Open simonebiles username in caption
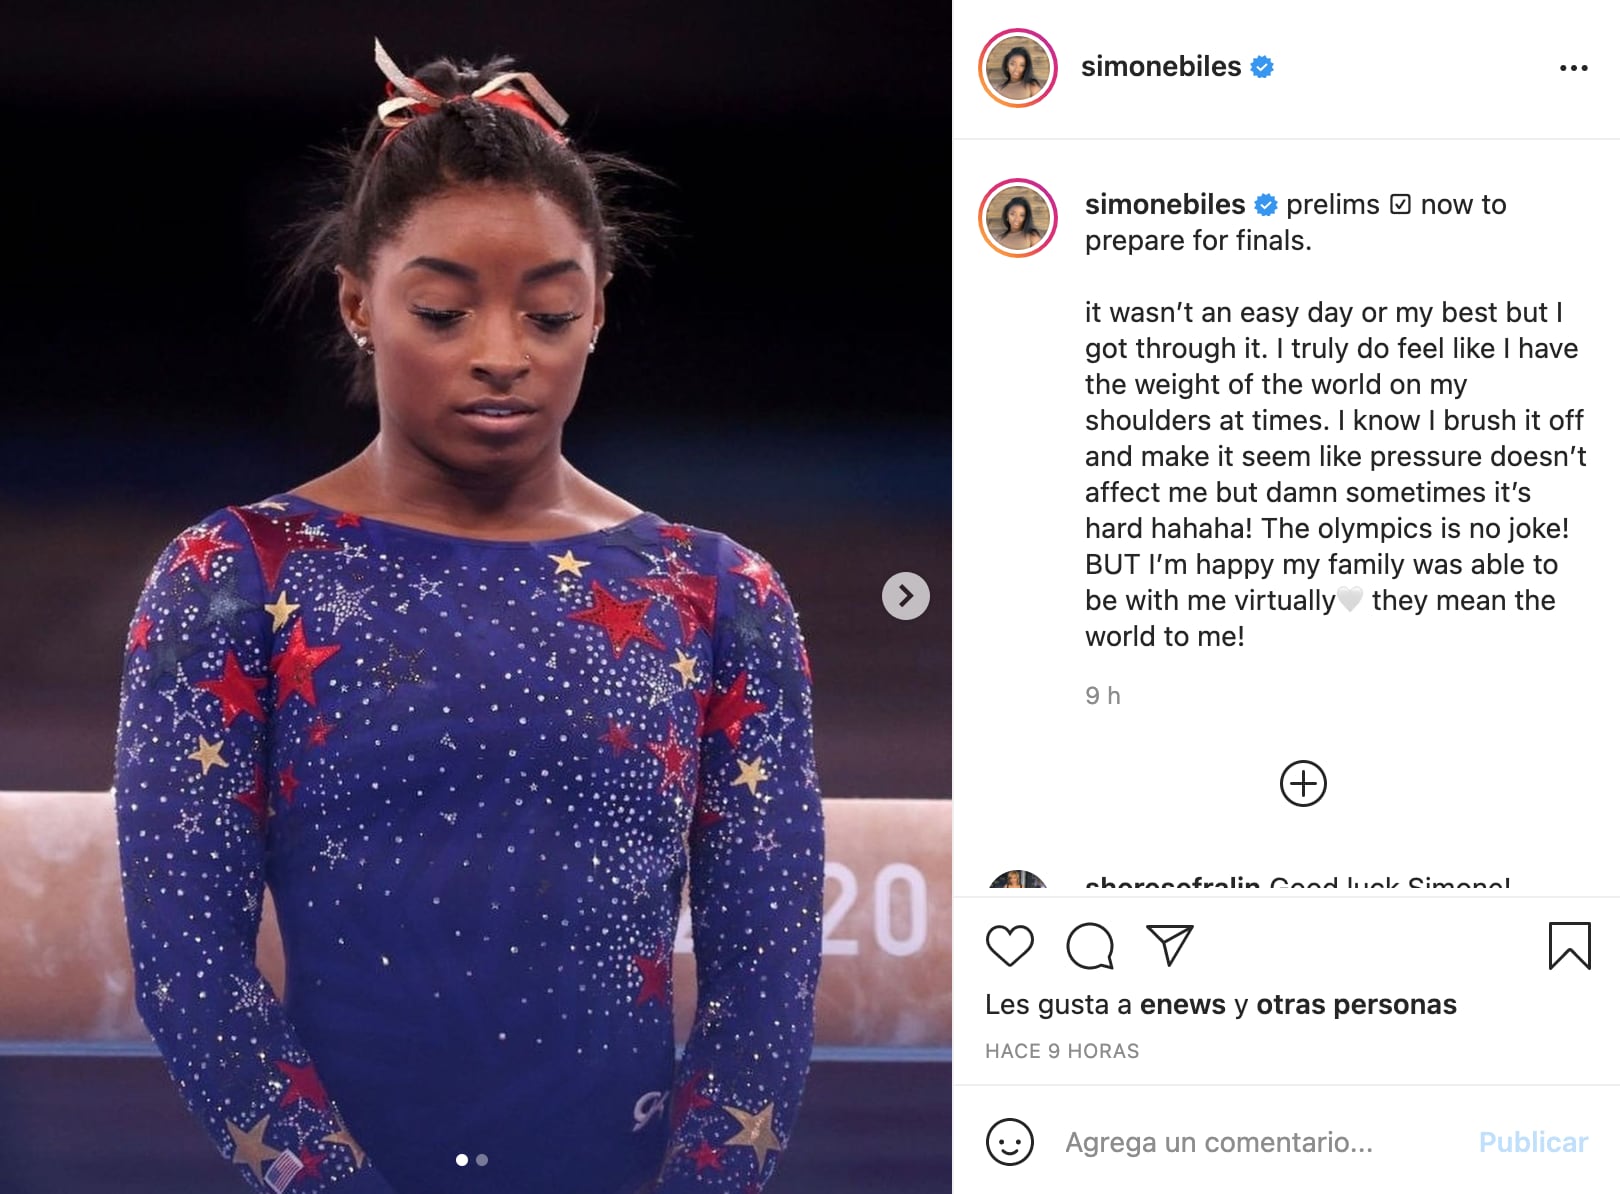The width and height of the screenshot is (1620, 1194). click(x=1165, y=204)
